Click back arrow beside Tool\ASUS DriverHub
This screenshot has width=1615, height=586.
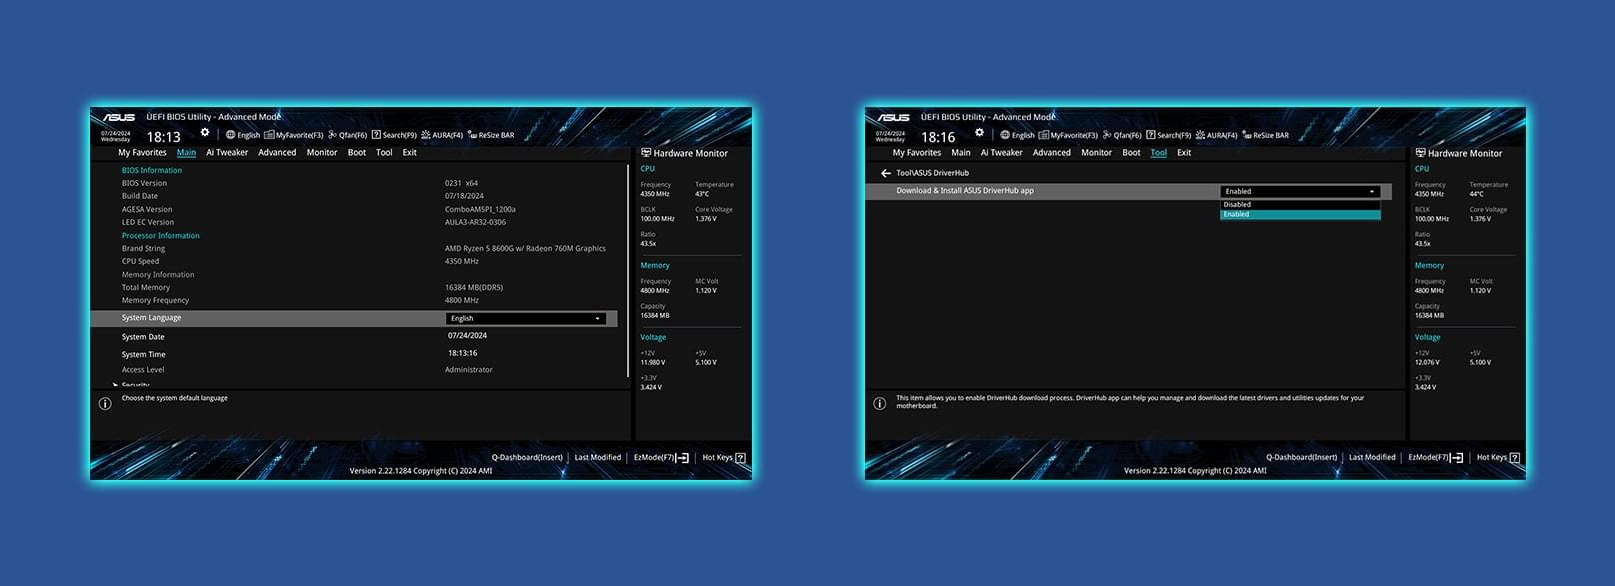(x=885, y=173)
